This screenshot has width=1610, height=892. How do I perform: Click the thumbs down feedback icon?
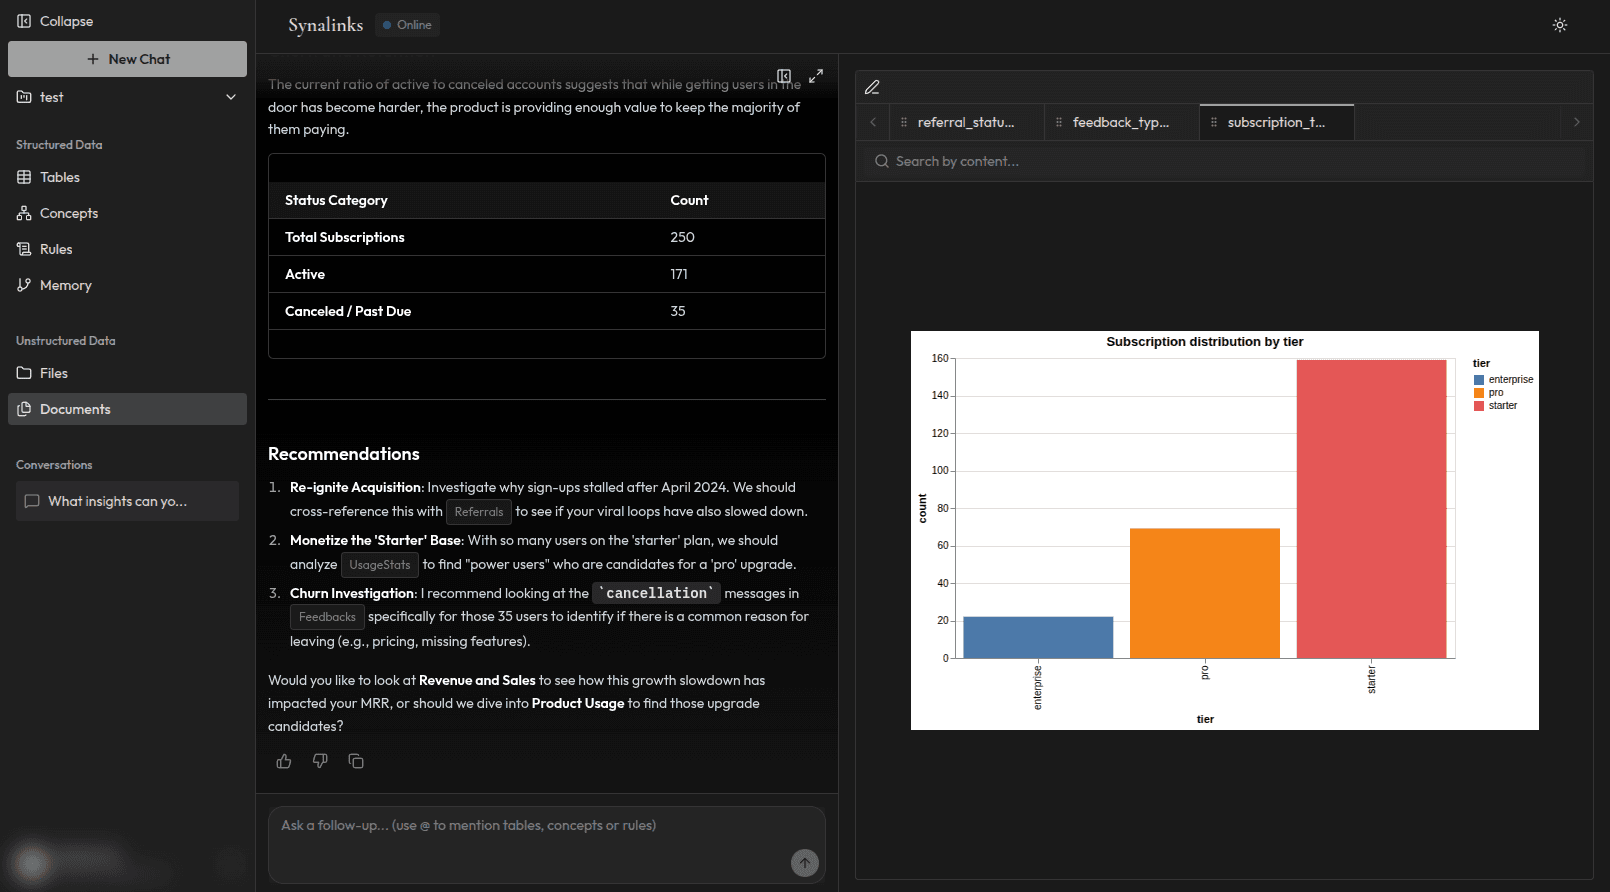click(320, 761)
